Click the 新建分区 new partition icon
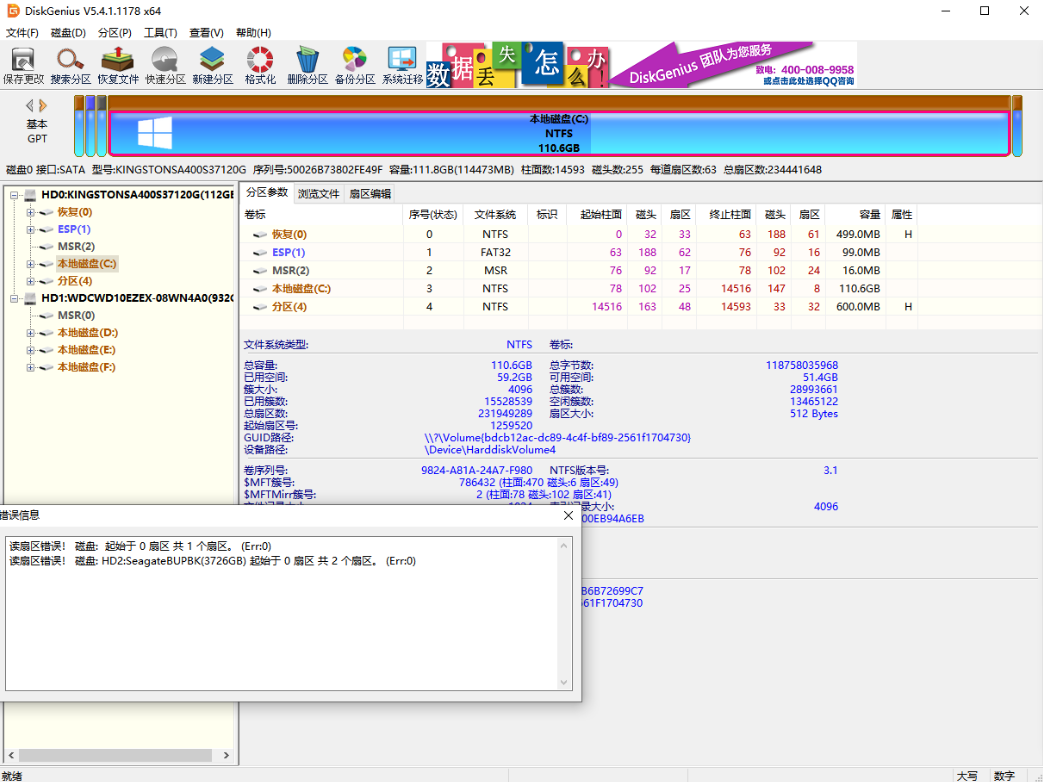This screenshot has width=1043, height=782. [x=213, y=65]
